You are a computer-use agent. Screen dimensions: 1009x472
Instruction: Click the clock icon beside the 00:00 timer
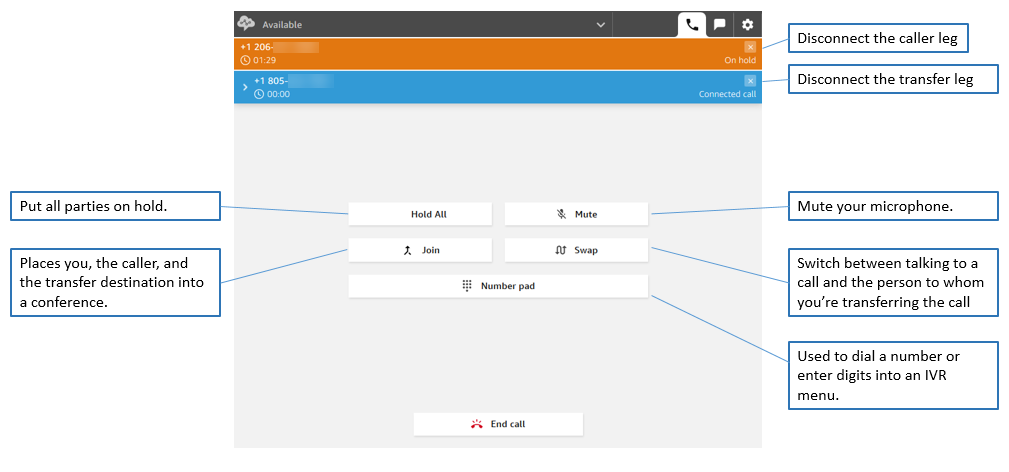coord(259,94)
